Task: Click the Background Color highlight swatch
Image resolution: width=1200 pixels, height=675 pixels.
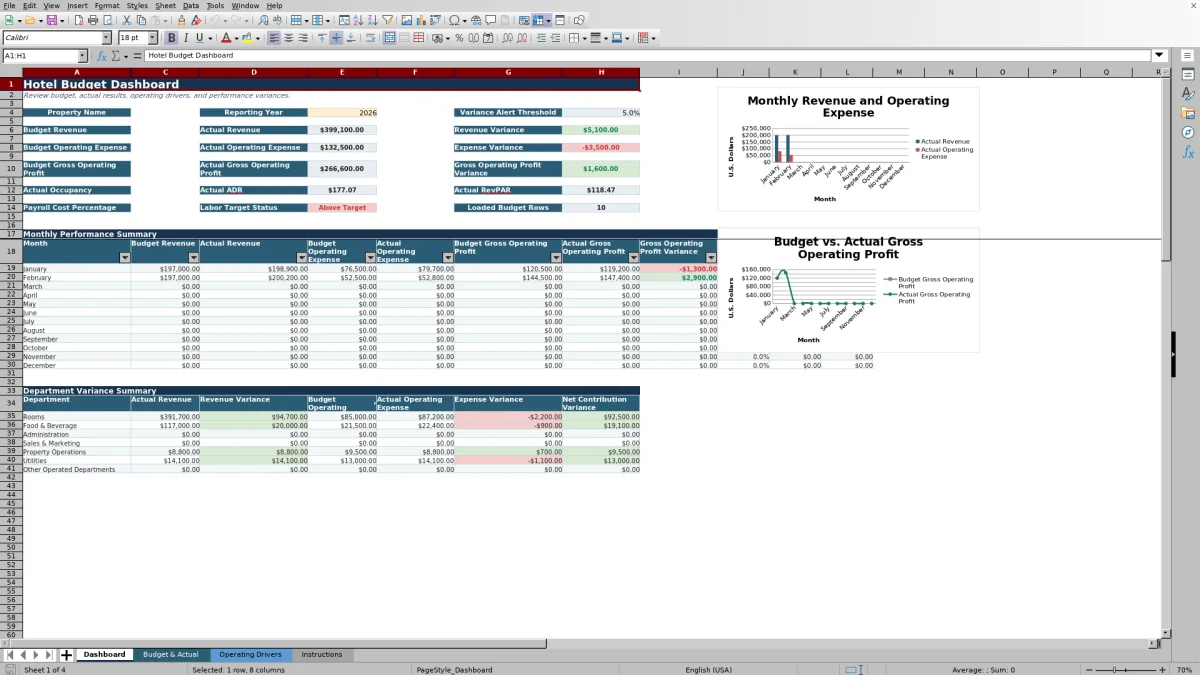Action: pos(245,38)
